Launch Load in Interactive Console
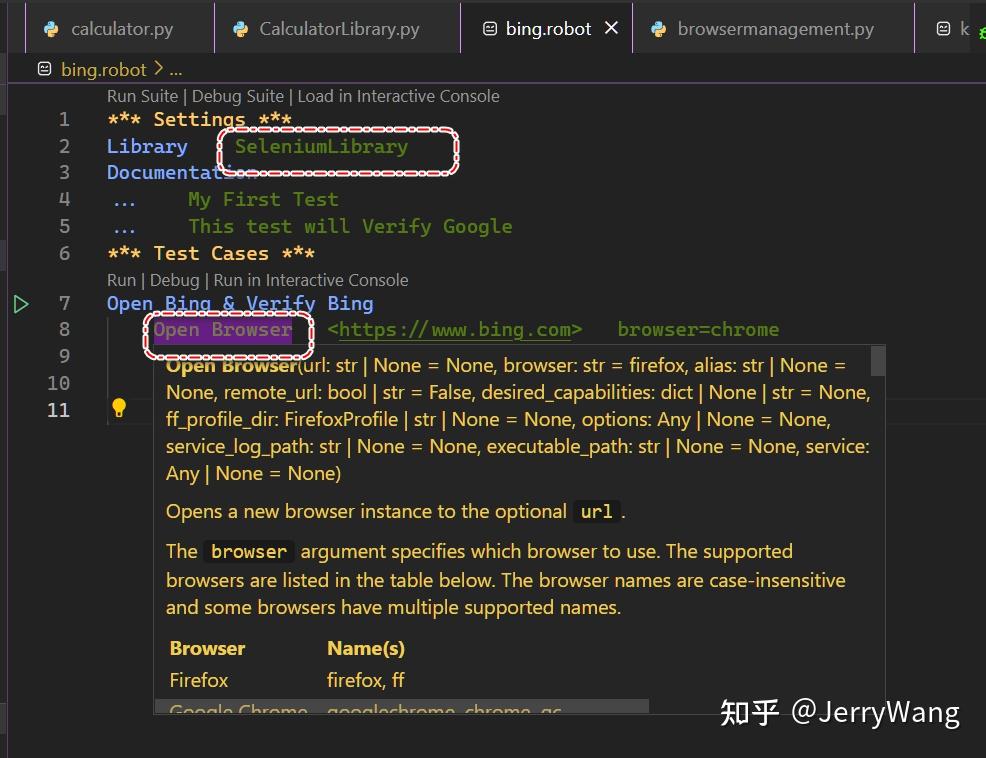The width and height of the screenshot is (986, 758). coord(400,95)
